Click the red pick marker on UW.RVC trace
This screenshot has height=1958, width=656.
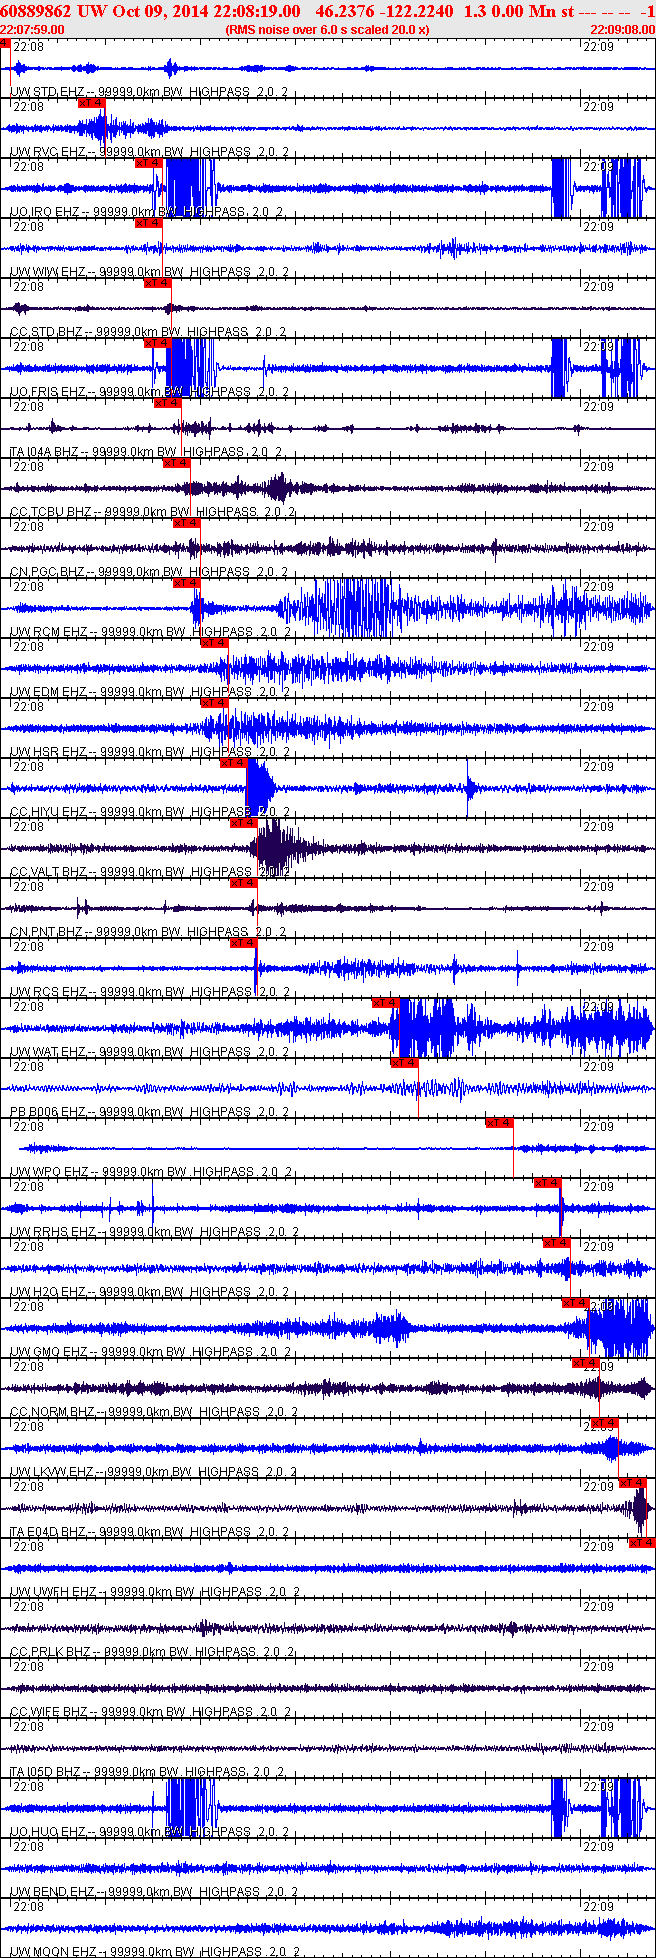coord(91,103)
